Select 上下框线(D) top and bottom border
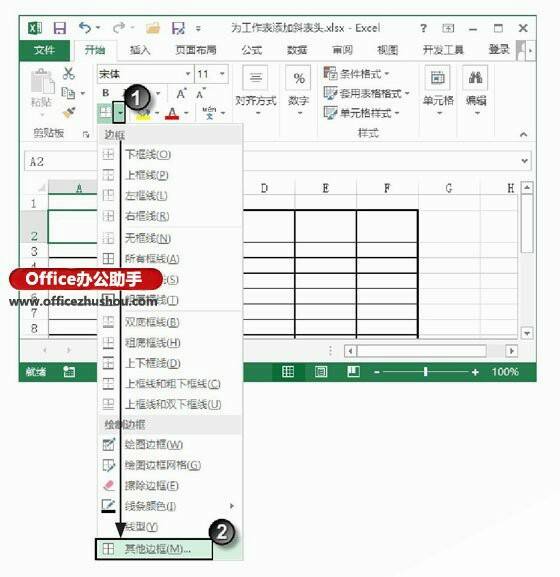 coord(169,364)
